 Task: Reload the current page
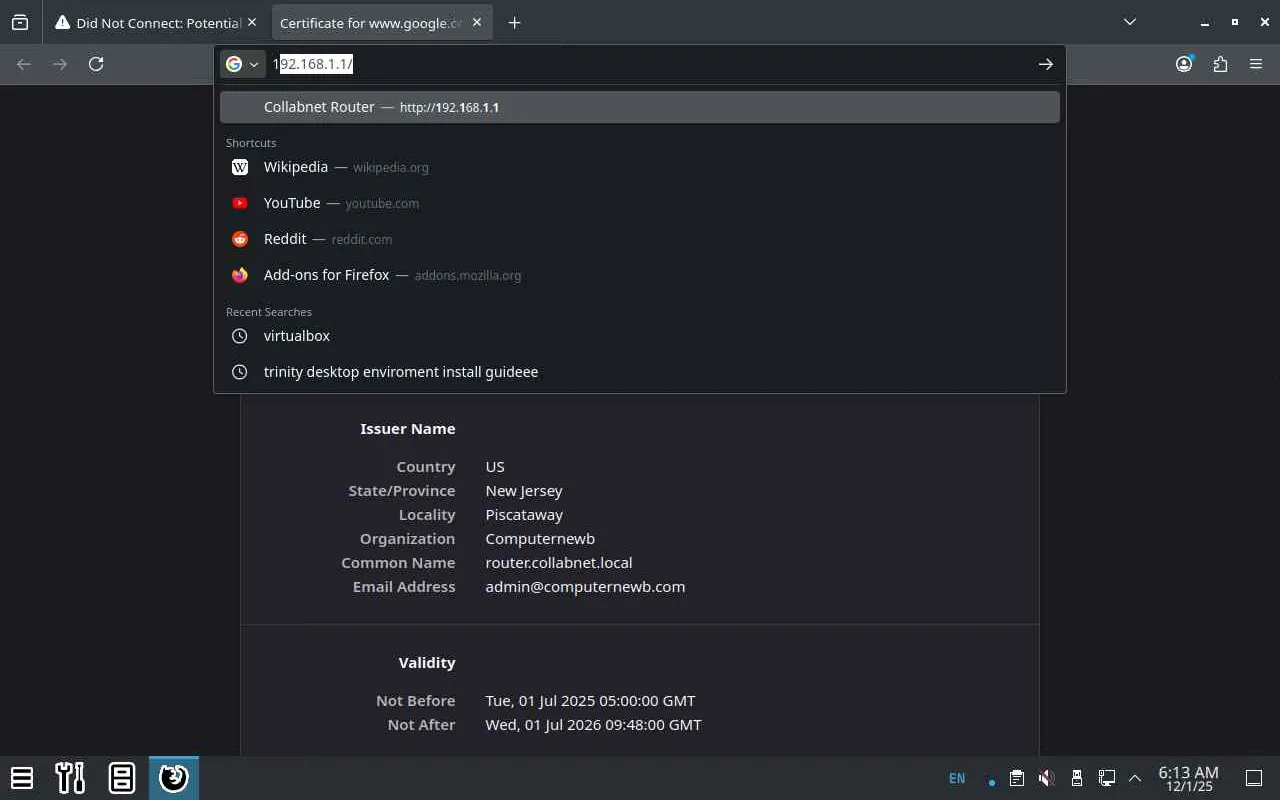pos(96,64)
